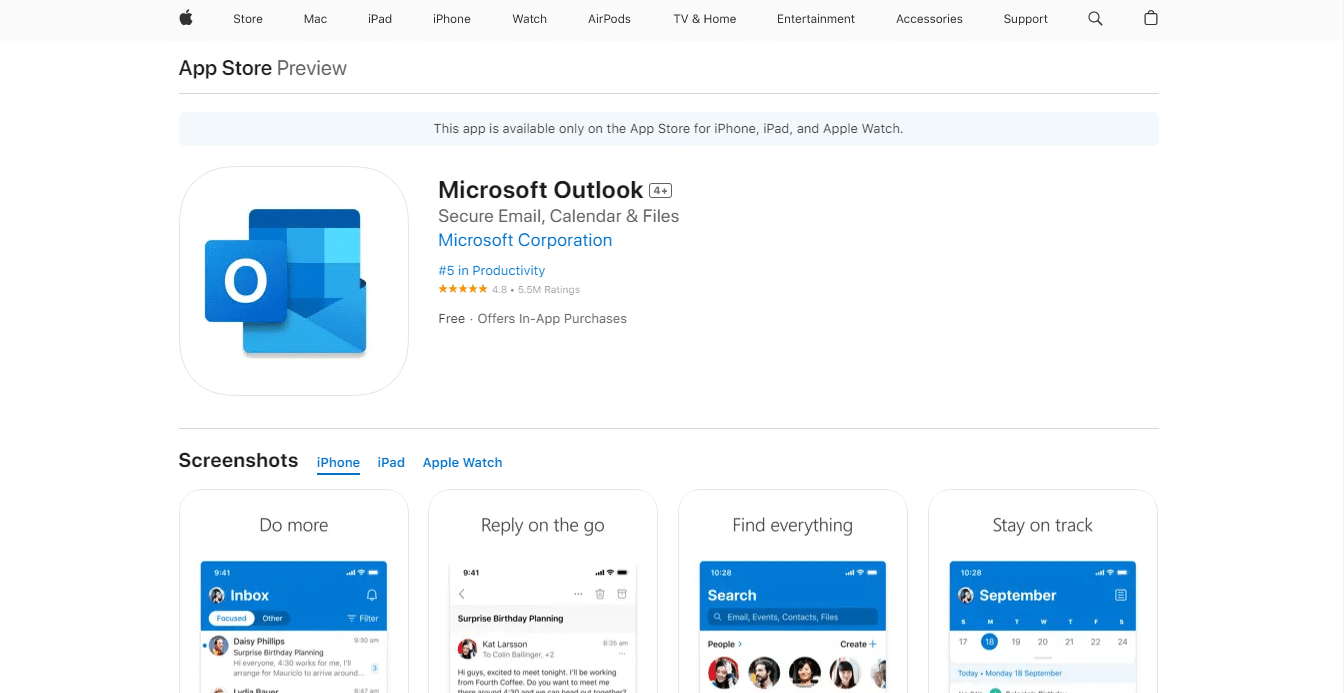Open the Store menu item

pos(248,19)
